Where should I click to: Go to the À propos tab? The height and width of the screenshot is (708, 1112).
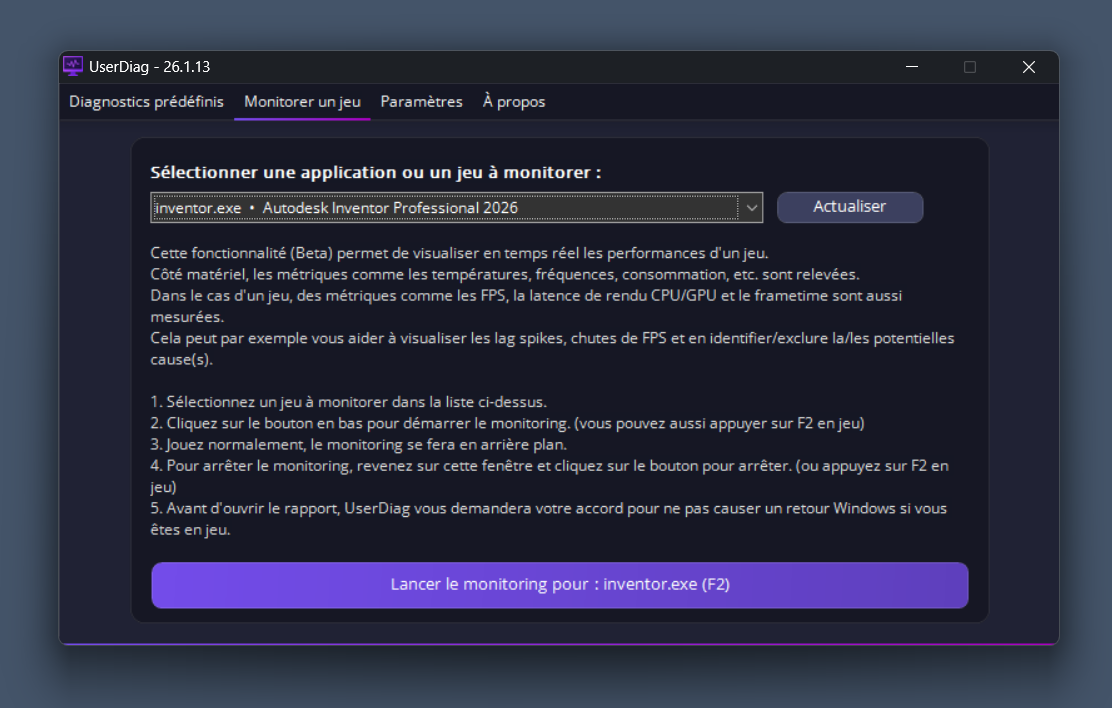(514, 102)
